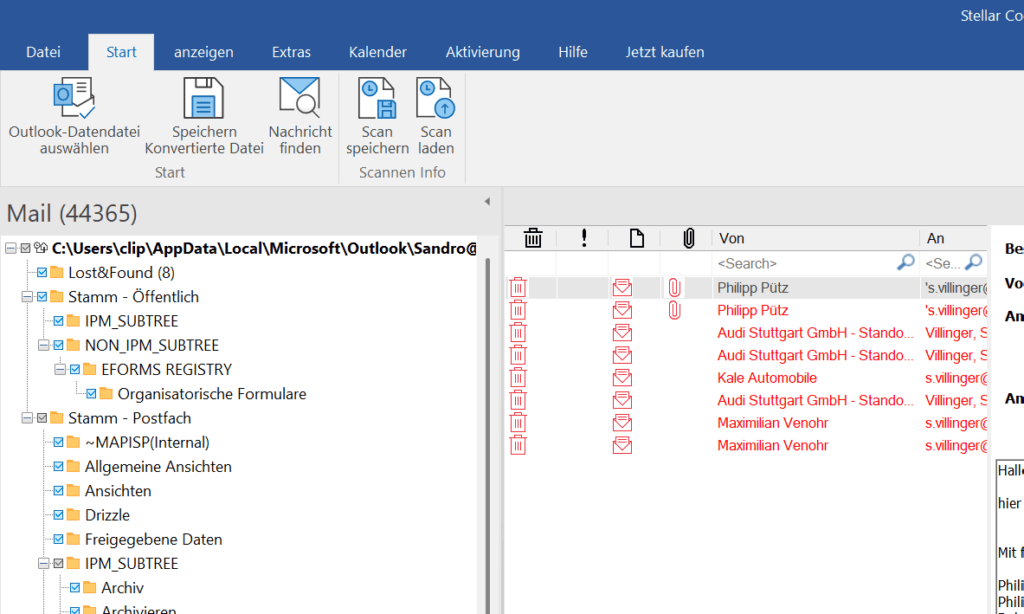The image size is (1024, 614).
Task: Click envelope icon in last Maximilian Venohr row
Action: click(622, 445)
